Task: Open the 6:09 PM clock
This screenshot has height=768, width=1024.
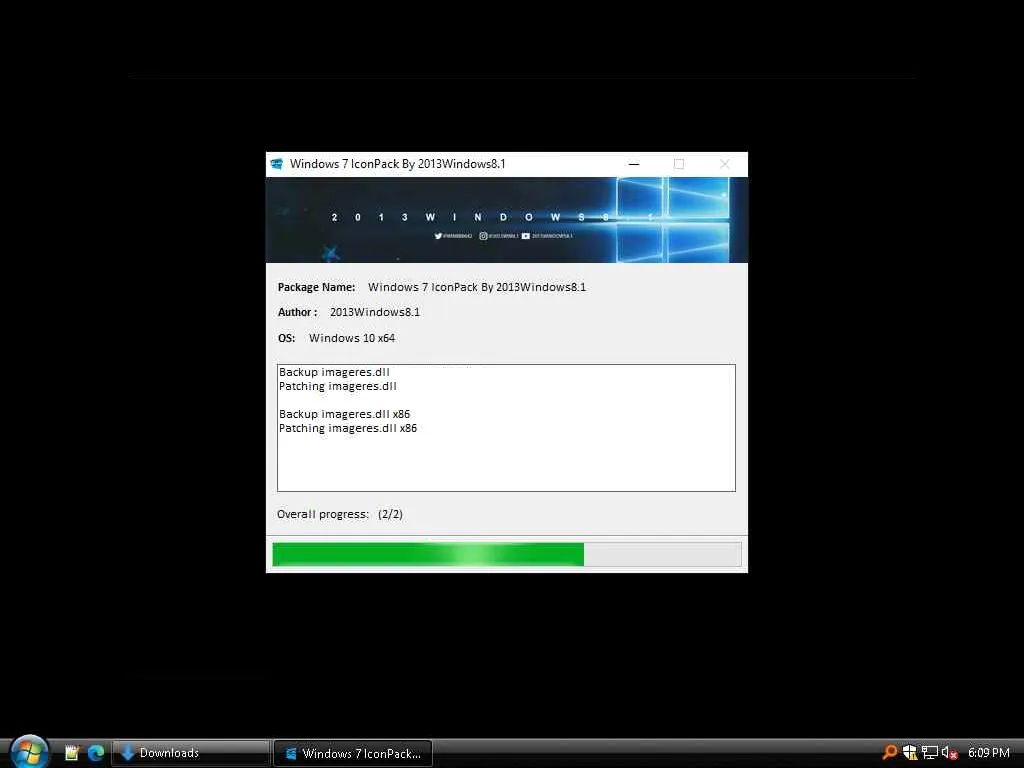Action: click(x=989, y=753)
